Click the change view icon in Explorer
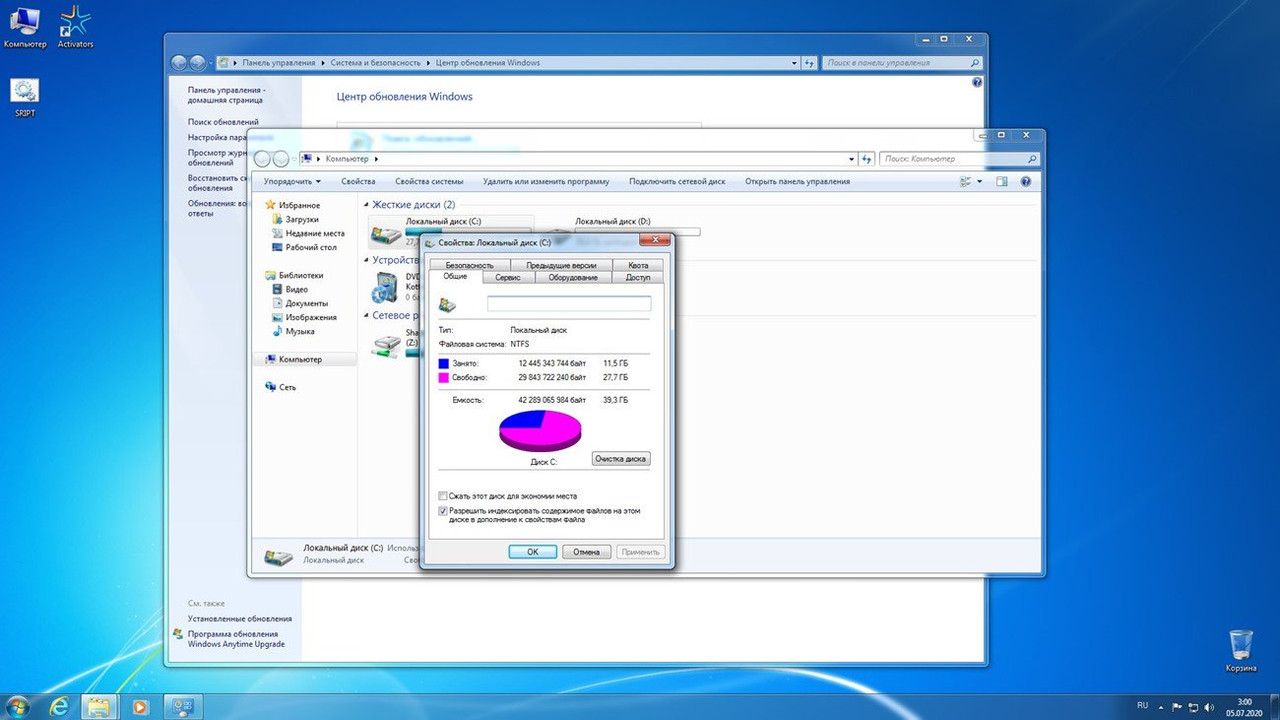Viewport: 1280px width, 720px height. 965,182
